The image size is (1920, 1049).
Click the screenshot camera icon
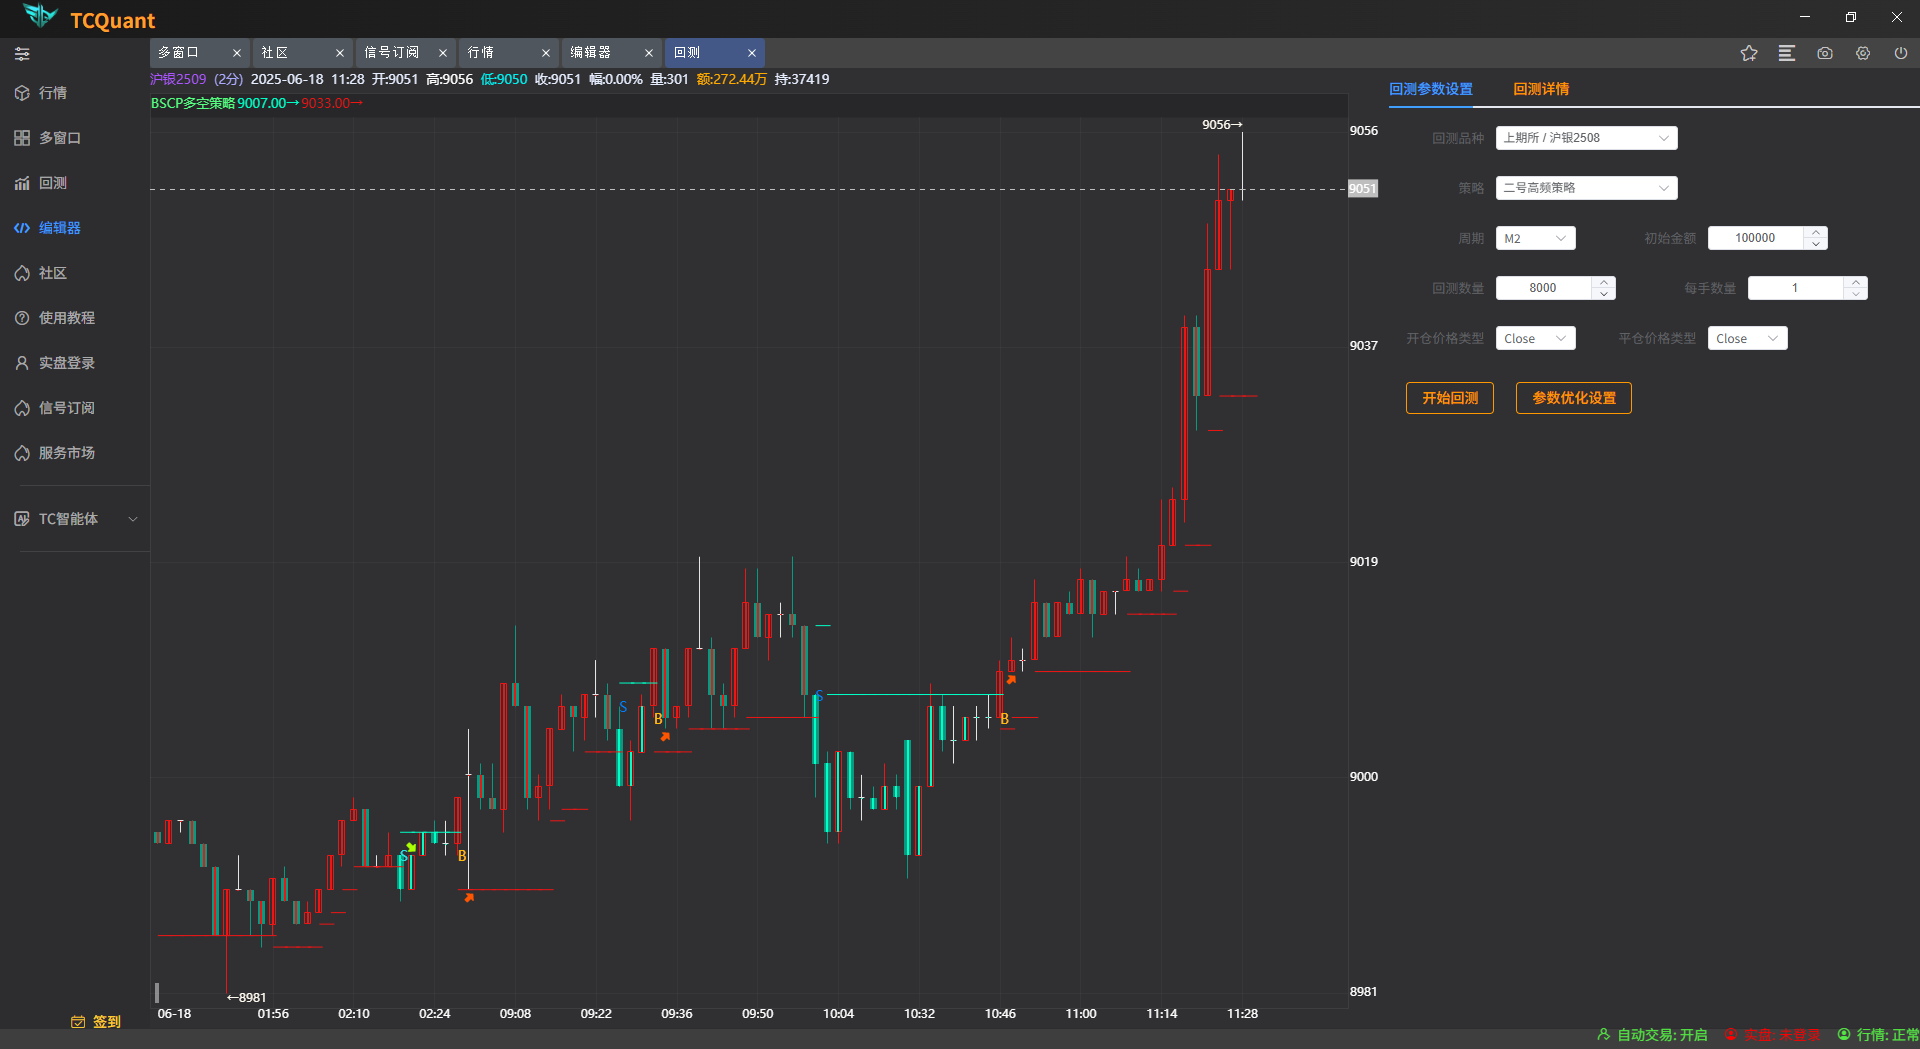pyautogui.click(x=1825, y=54)
